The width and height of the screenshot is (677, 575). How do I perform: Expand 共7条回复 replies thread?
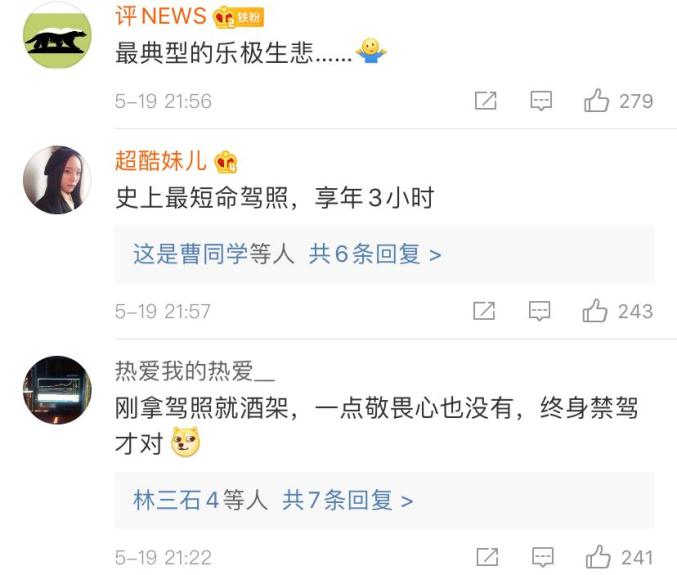click(348, 500)
